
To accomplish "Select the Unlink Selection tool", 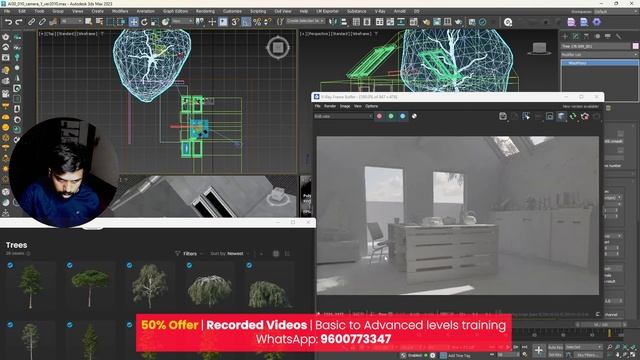I will 42,22.
